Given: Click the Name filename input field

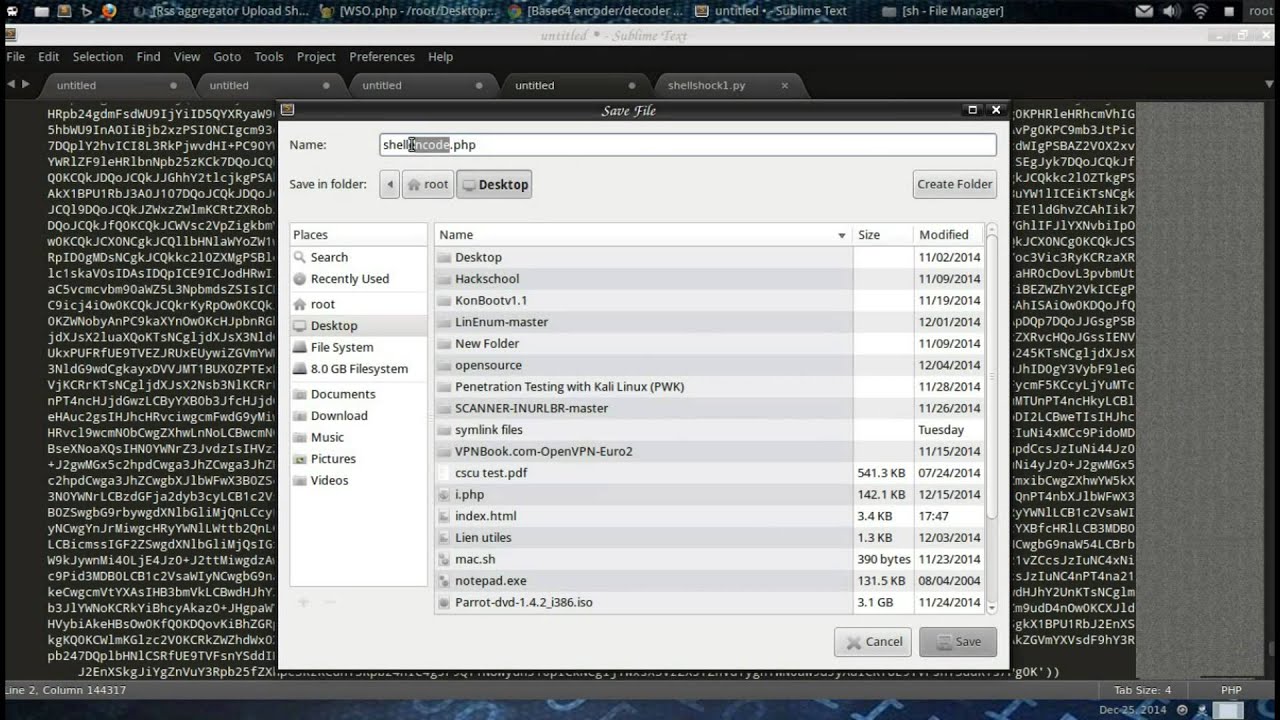Looking at the screenshot, I should pyautogui.click(x=688, y=145).
